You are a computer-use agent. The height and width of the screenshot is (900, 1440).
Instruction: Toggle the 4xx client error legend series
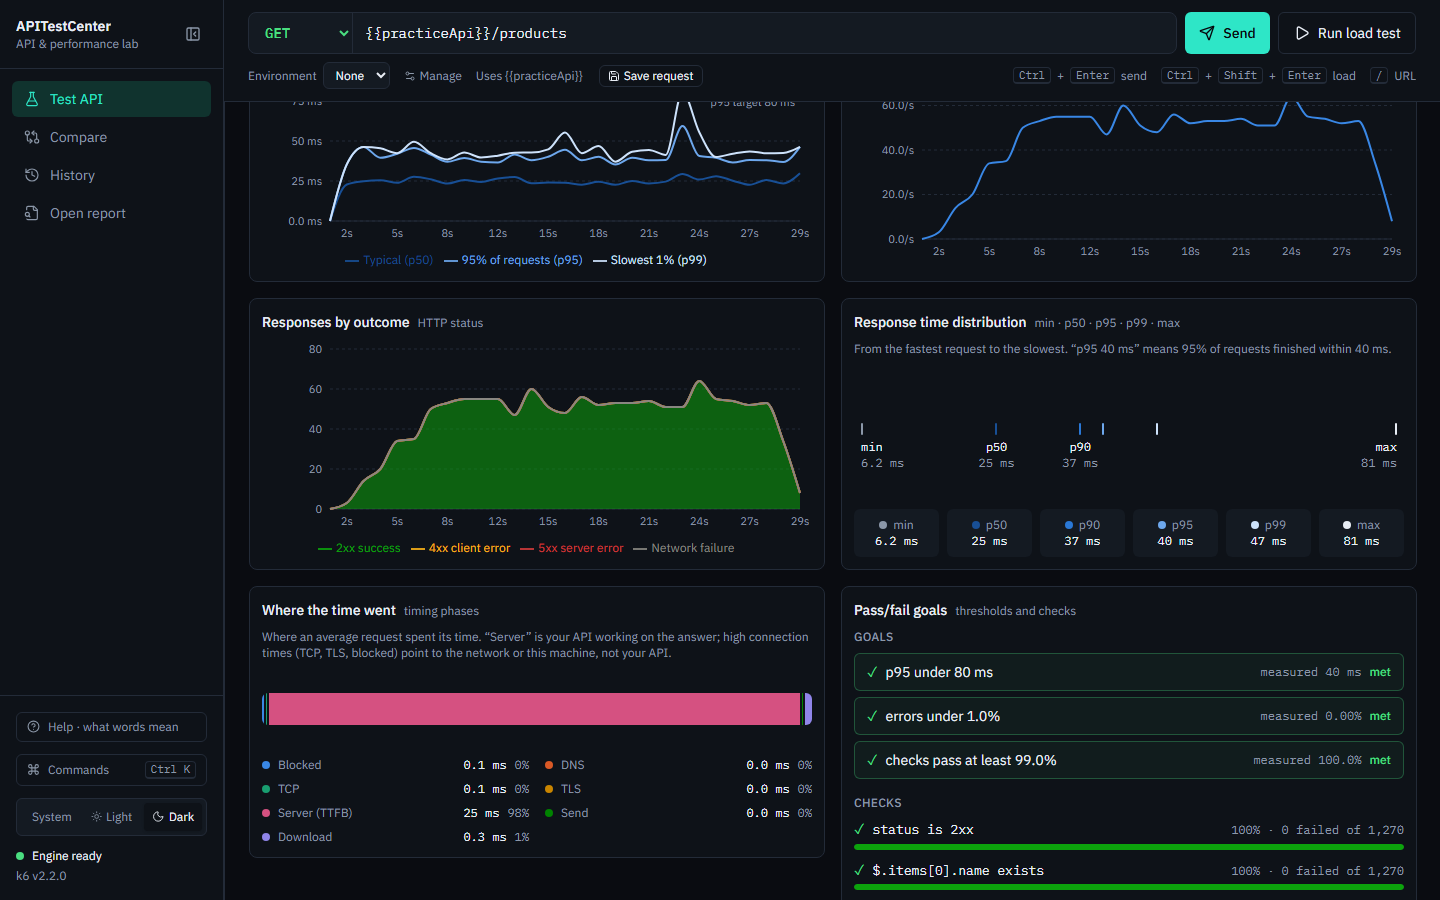[460, 548]
